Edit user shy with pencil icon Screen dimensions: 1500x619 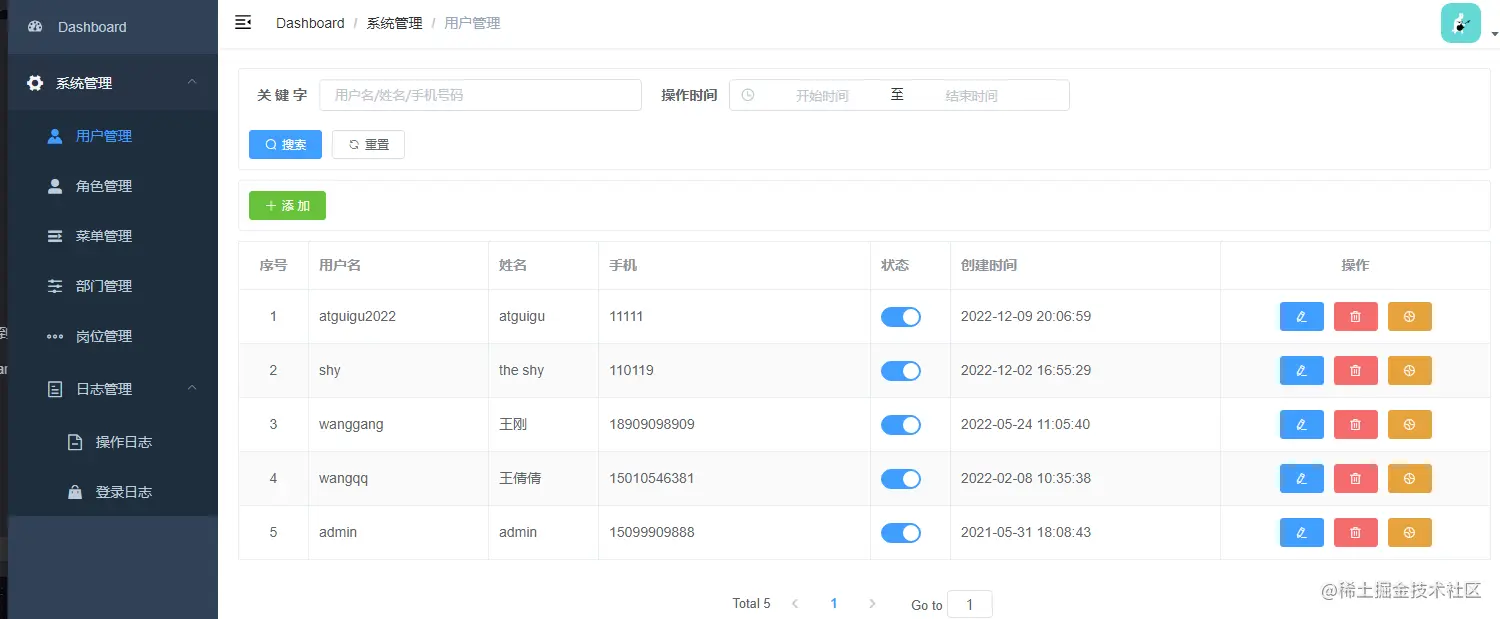pyautogui.click(x=1301, y=370)
